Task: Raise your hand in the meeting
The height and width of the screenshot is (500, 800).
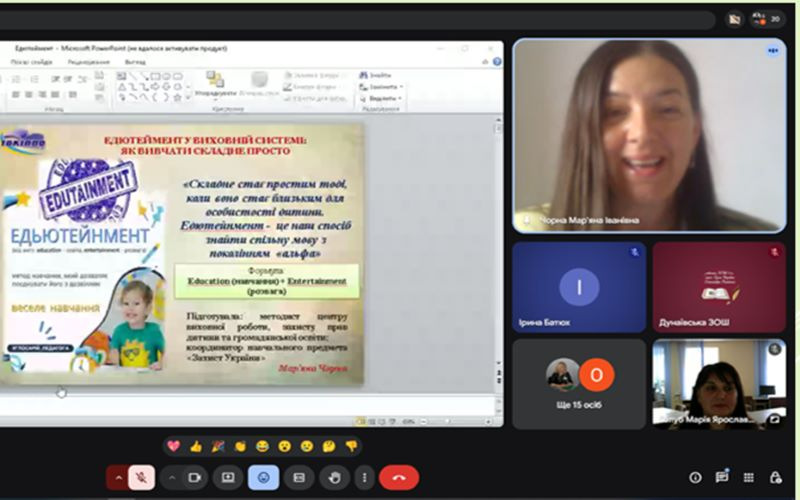Action: [x=335, y=478]
